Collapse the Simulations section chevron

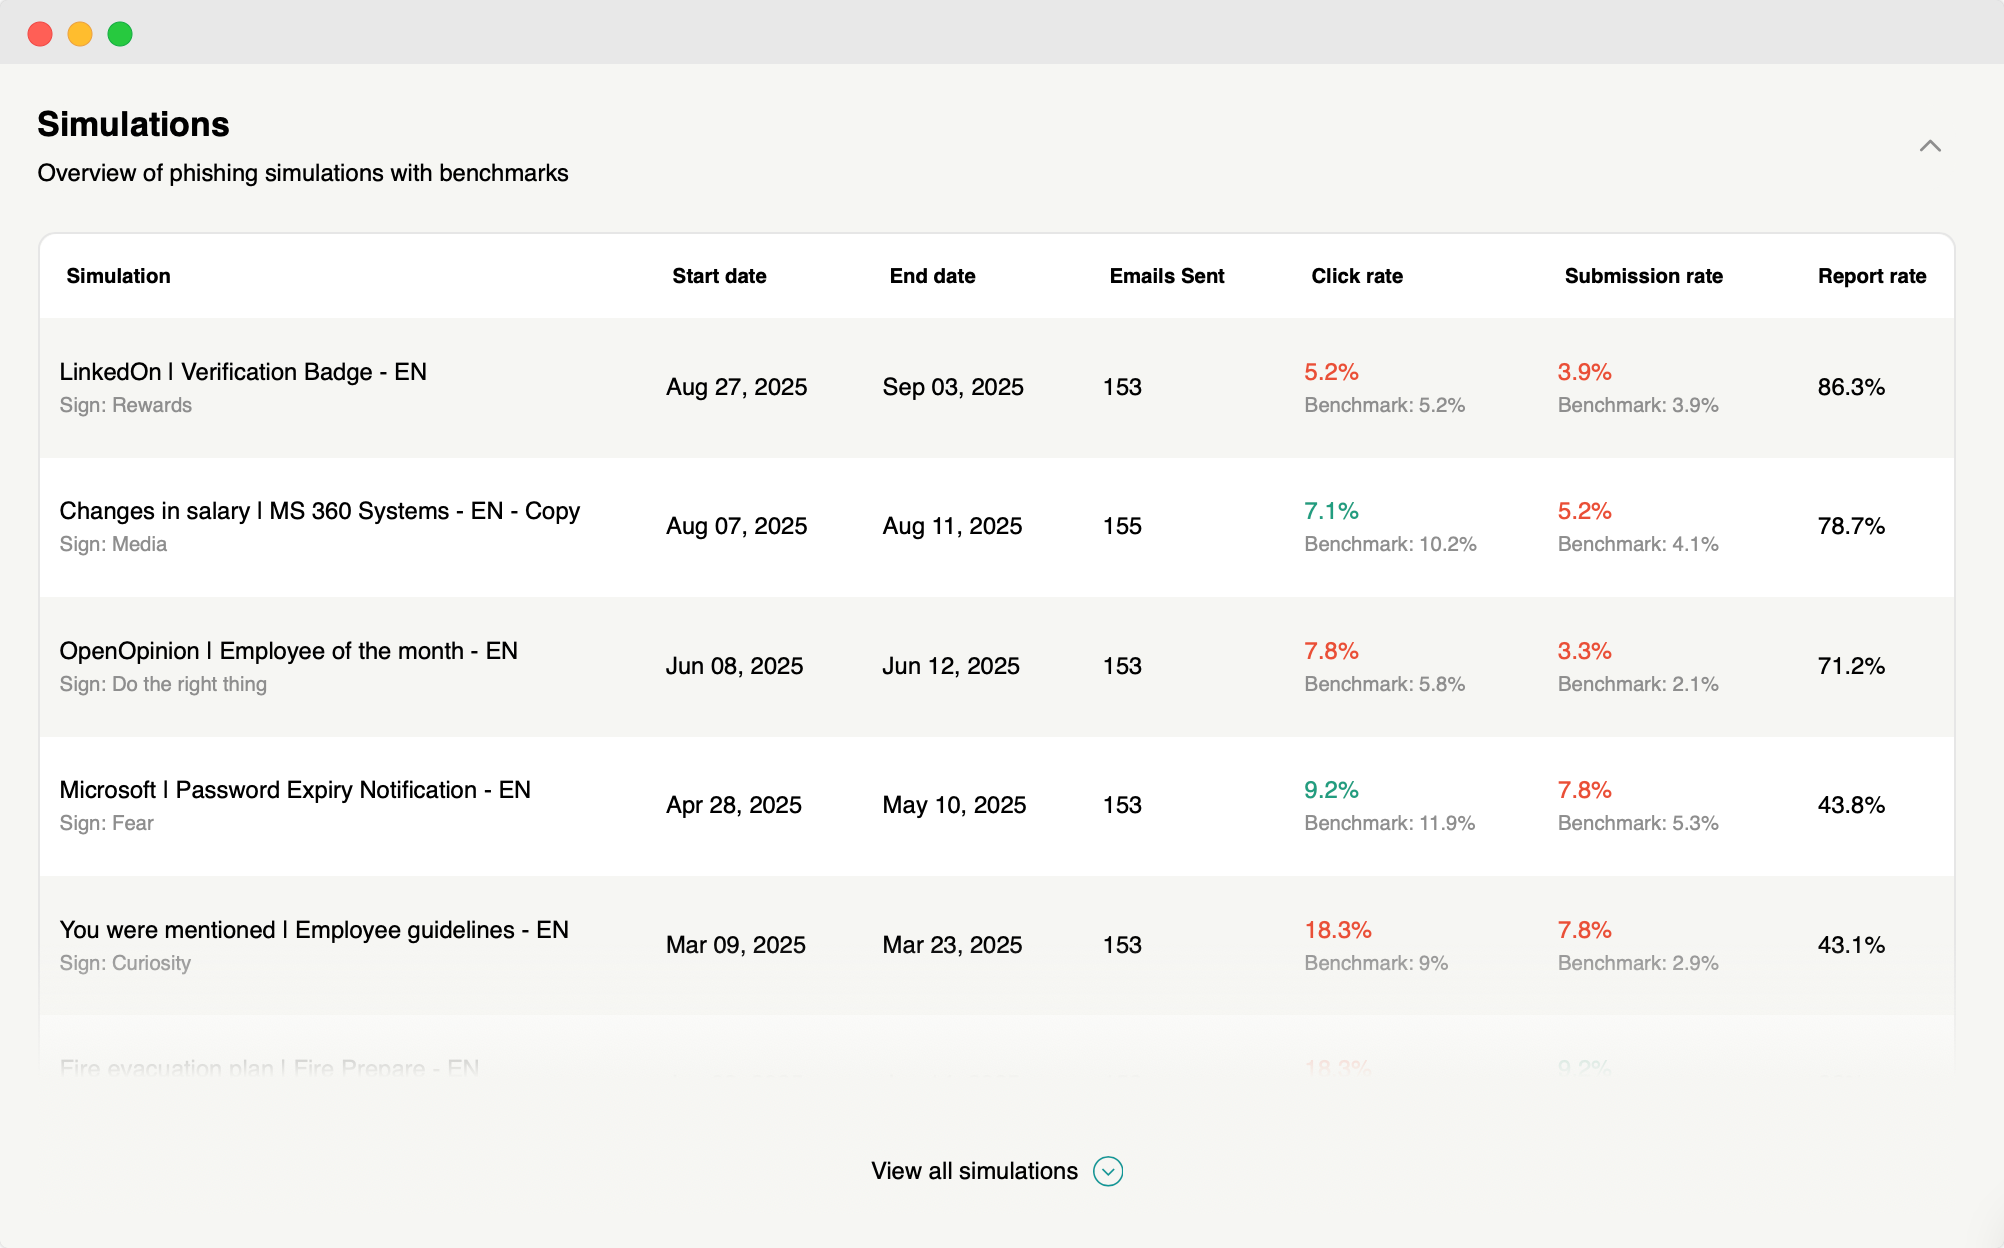pyautogui.click(x=1929, y=146)
